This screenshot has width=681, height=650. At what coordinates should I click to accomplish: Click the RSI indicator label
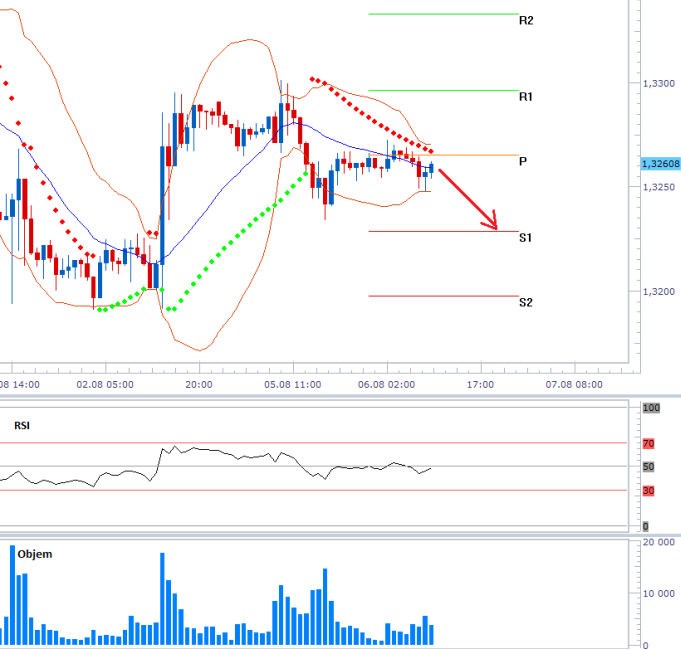tap(22, 426)
